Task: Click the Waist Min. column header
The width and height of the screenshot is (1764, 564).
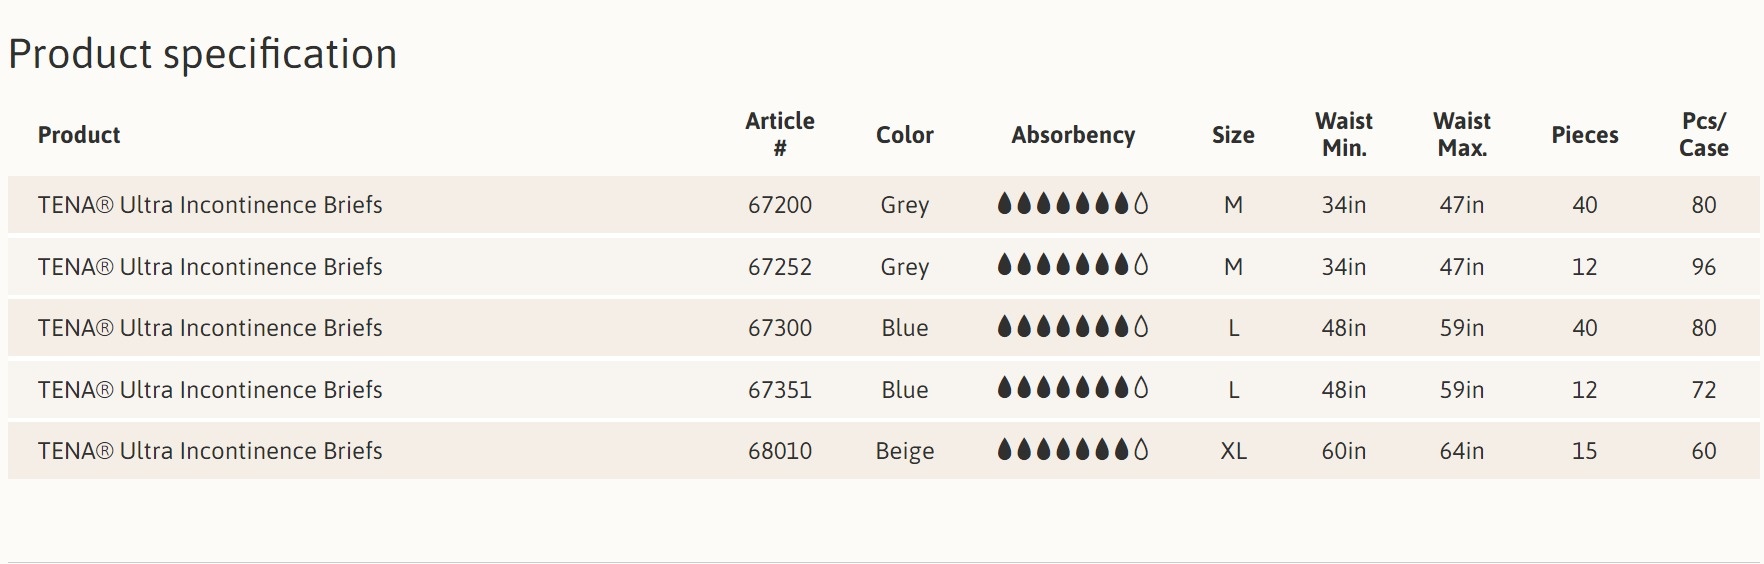Action: point(1343,134)
